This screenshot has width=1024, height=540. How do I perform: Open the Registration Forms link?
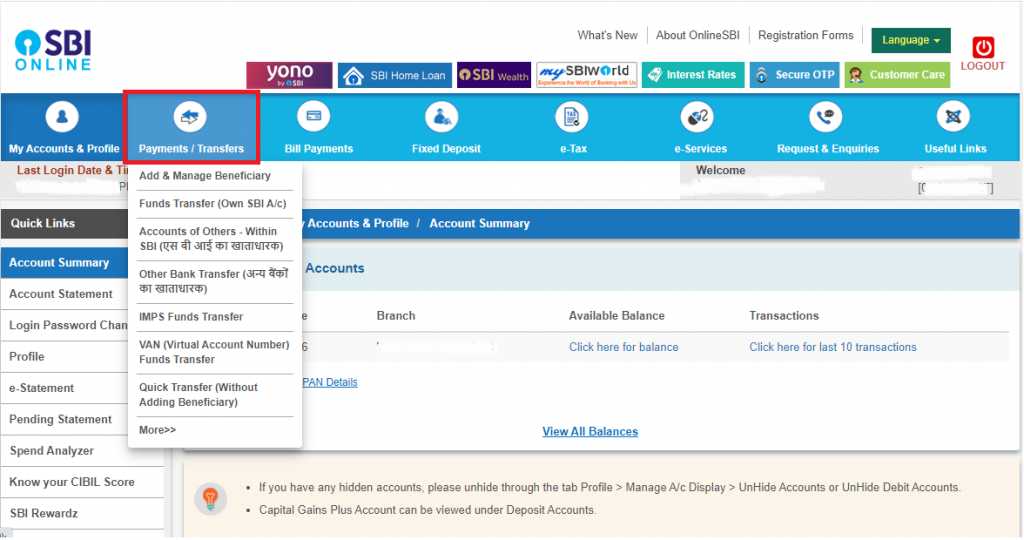pos(805,35)
